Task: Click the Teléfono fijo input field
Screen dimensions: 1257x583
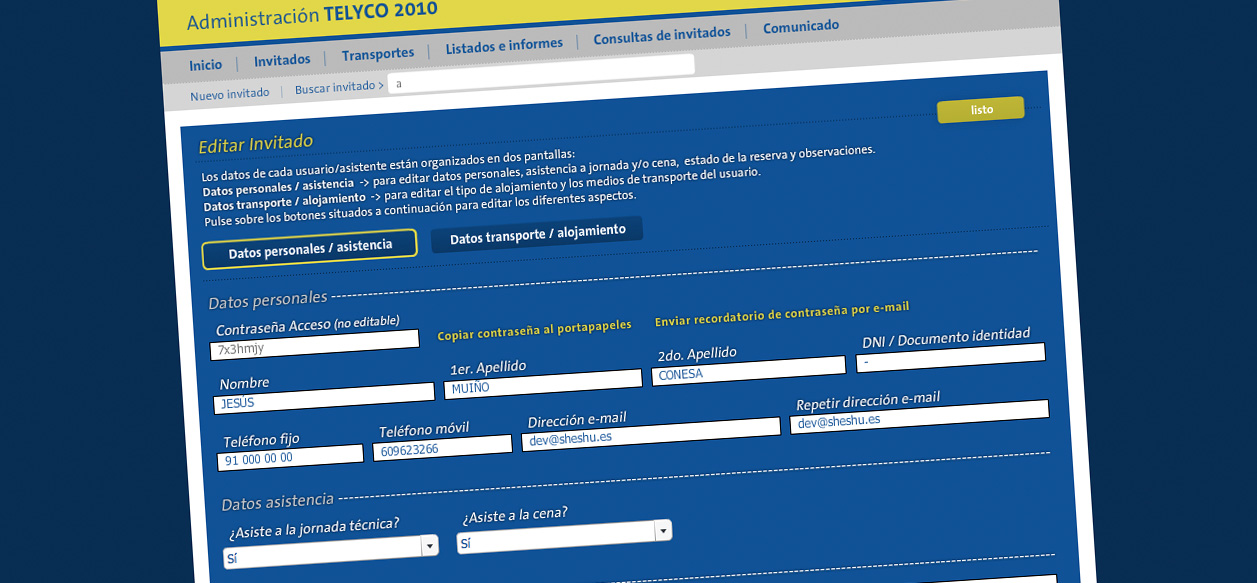Action: [290, 457]
